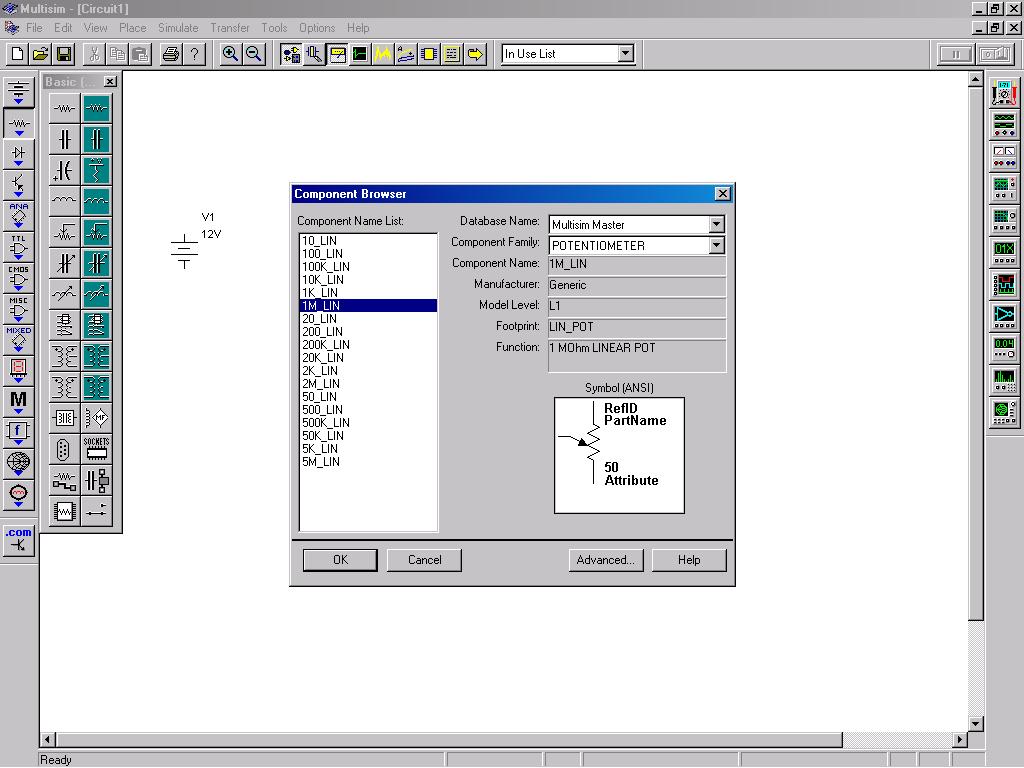
Task: Pick the resistor in the Basic palette
Action: click(64, 108)
